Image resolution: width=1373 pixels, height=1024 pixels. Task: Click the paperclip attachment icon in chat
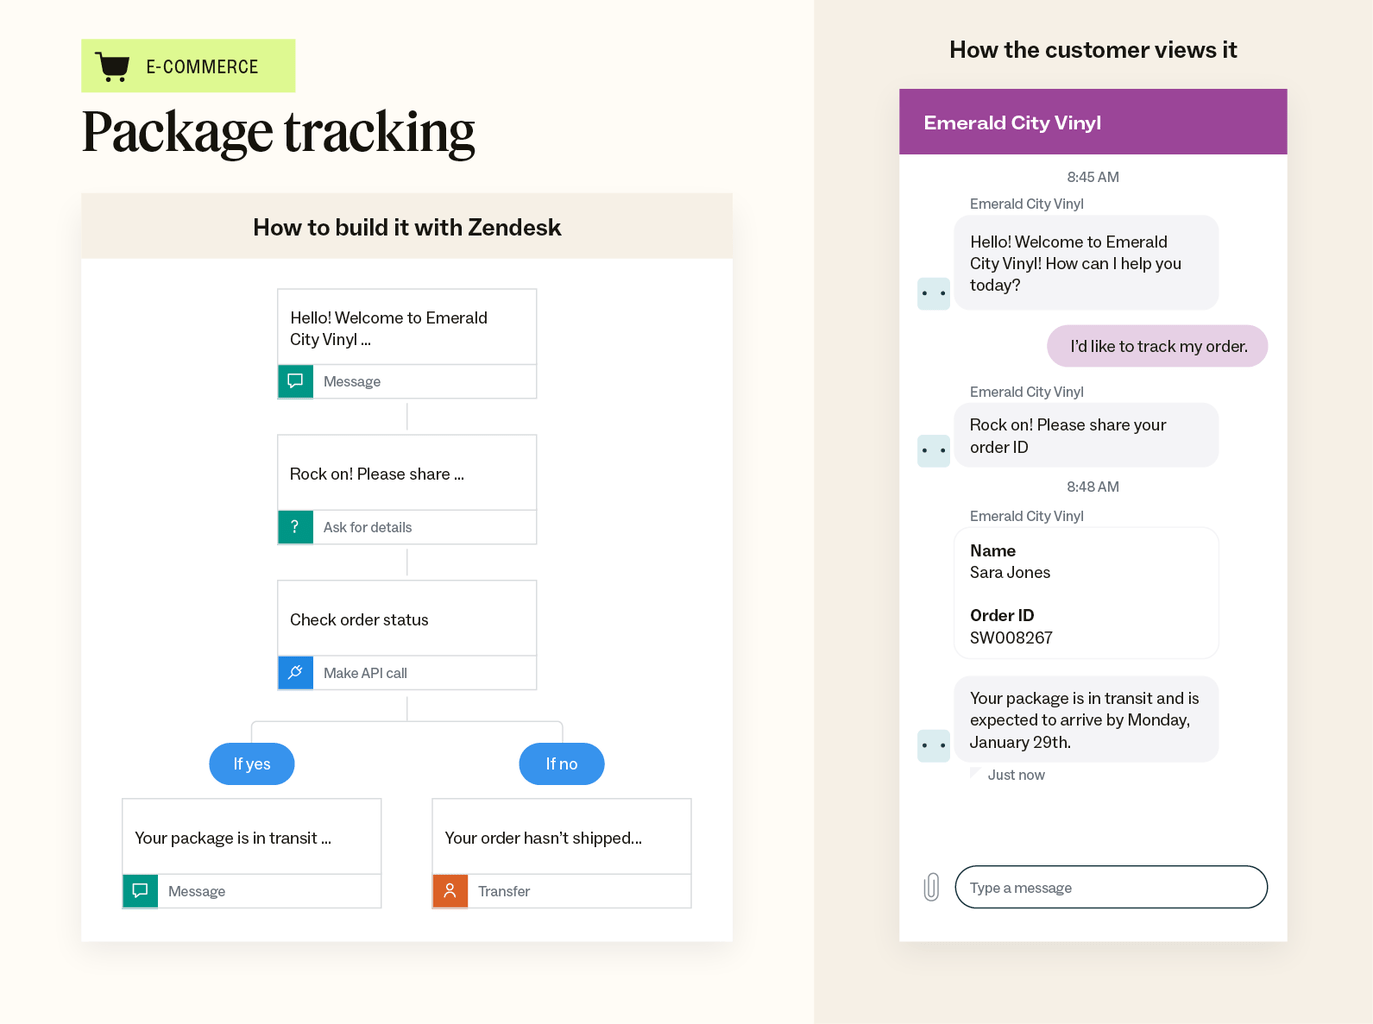tap(931, 887)
